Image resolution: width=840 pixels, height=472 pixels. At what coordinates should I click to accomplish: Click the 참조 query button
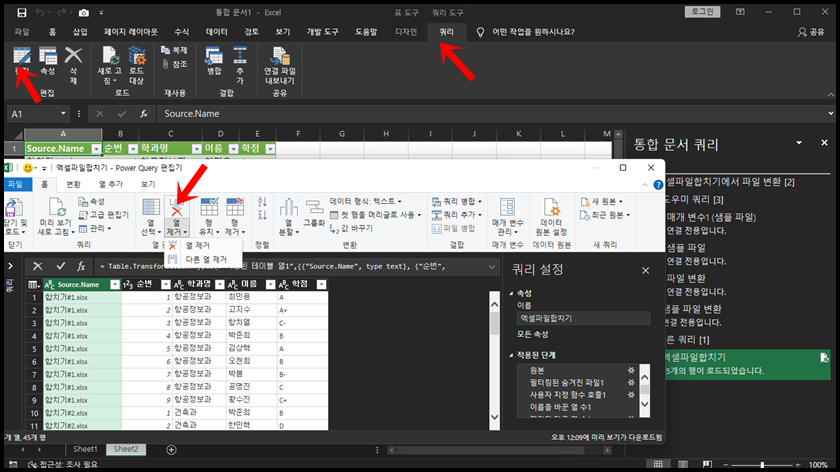(x=174, y=64)
